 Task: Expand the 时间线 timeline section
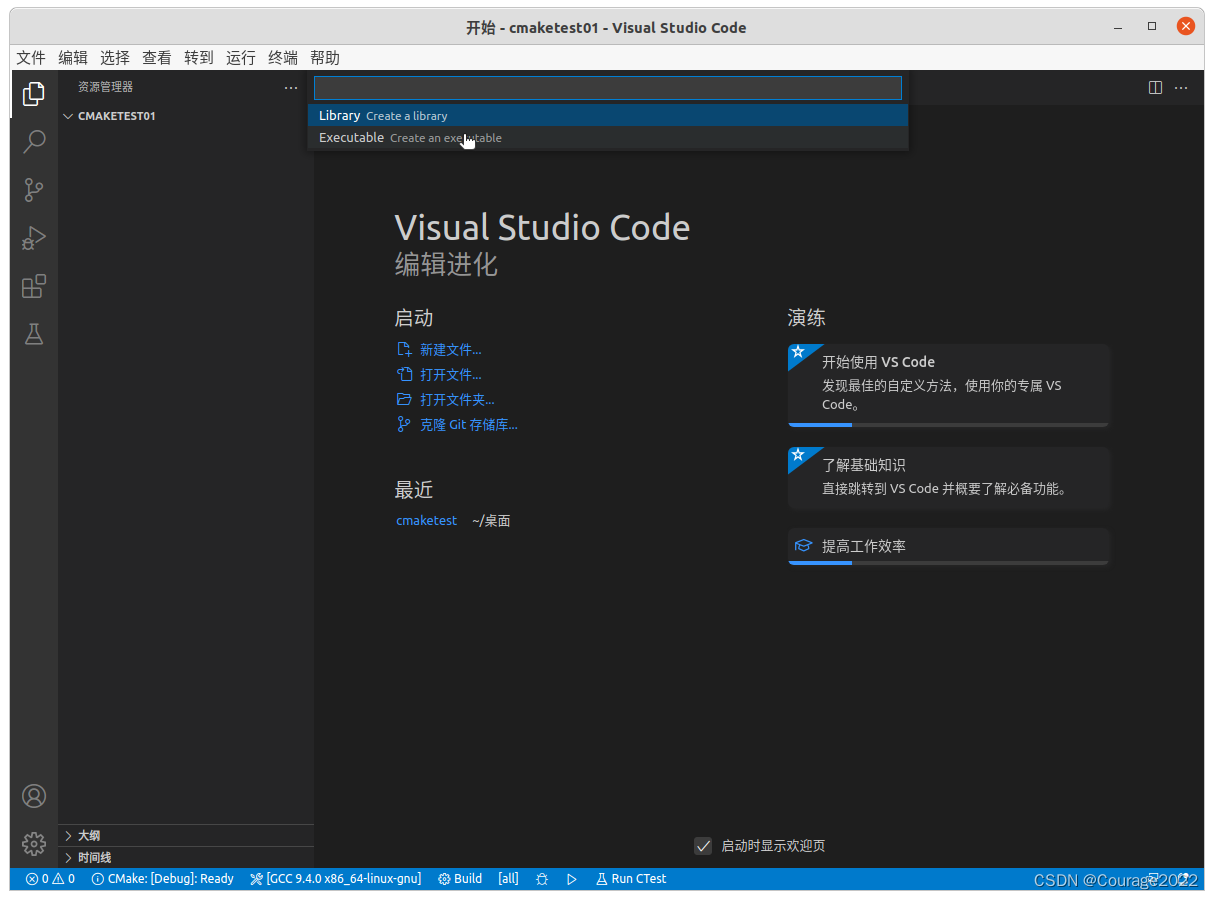coord(185,857)
